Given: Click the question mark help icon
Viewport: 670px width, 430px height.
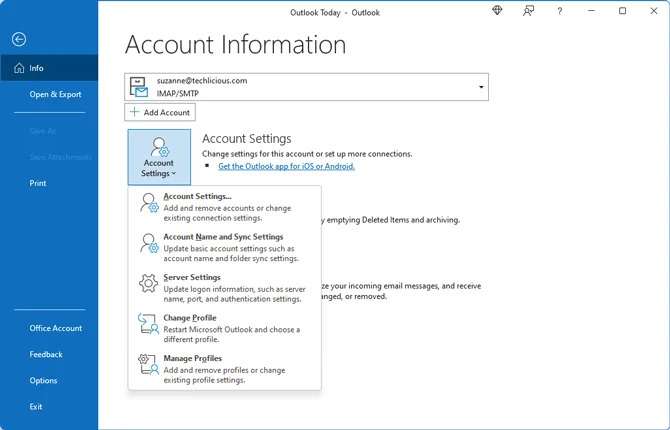Looking at the screenshot, I should point(560,11).
